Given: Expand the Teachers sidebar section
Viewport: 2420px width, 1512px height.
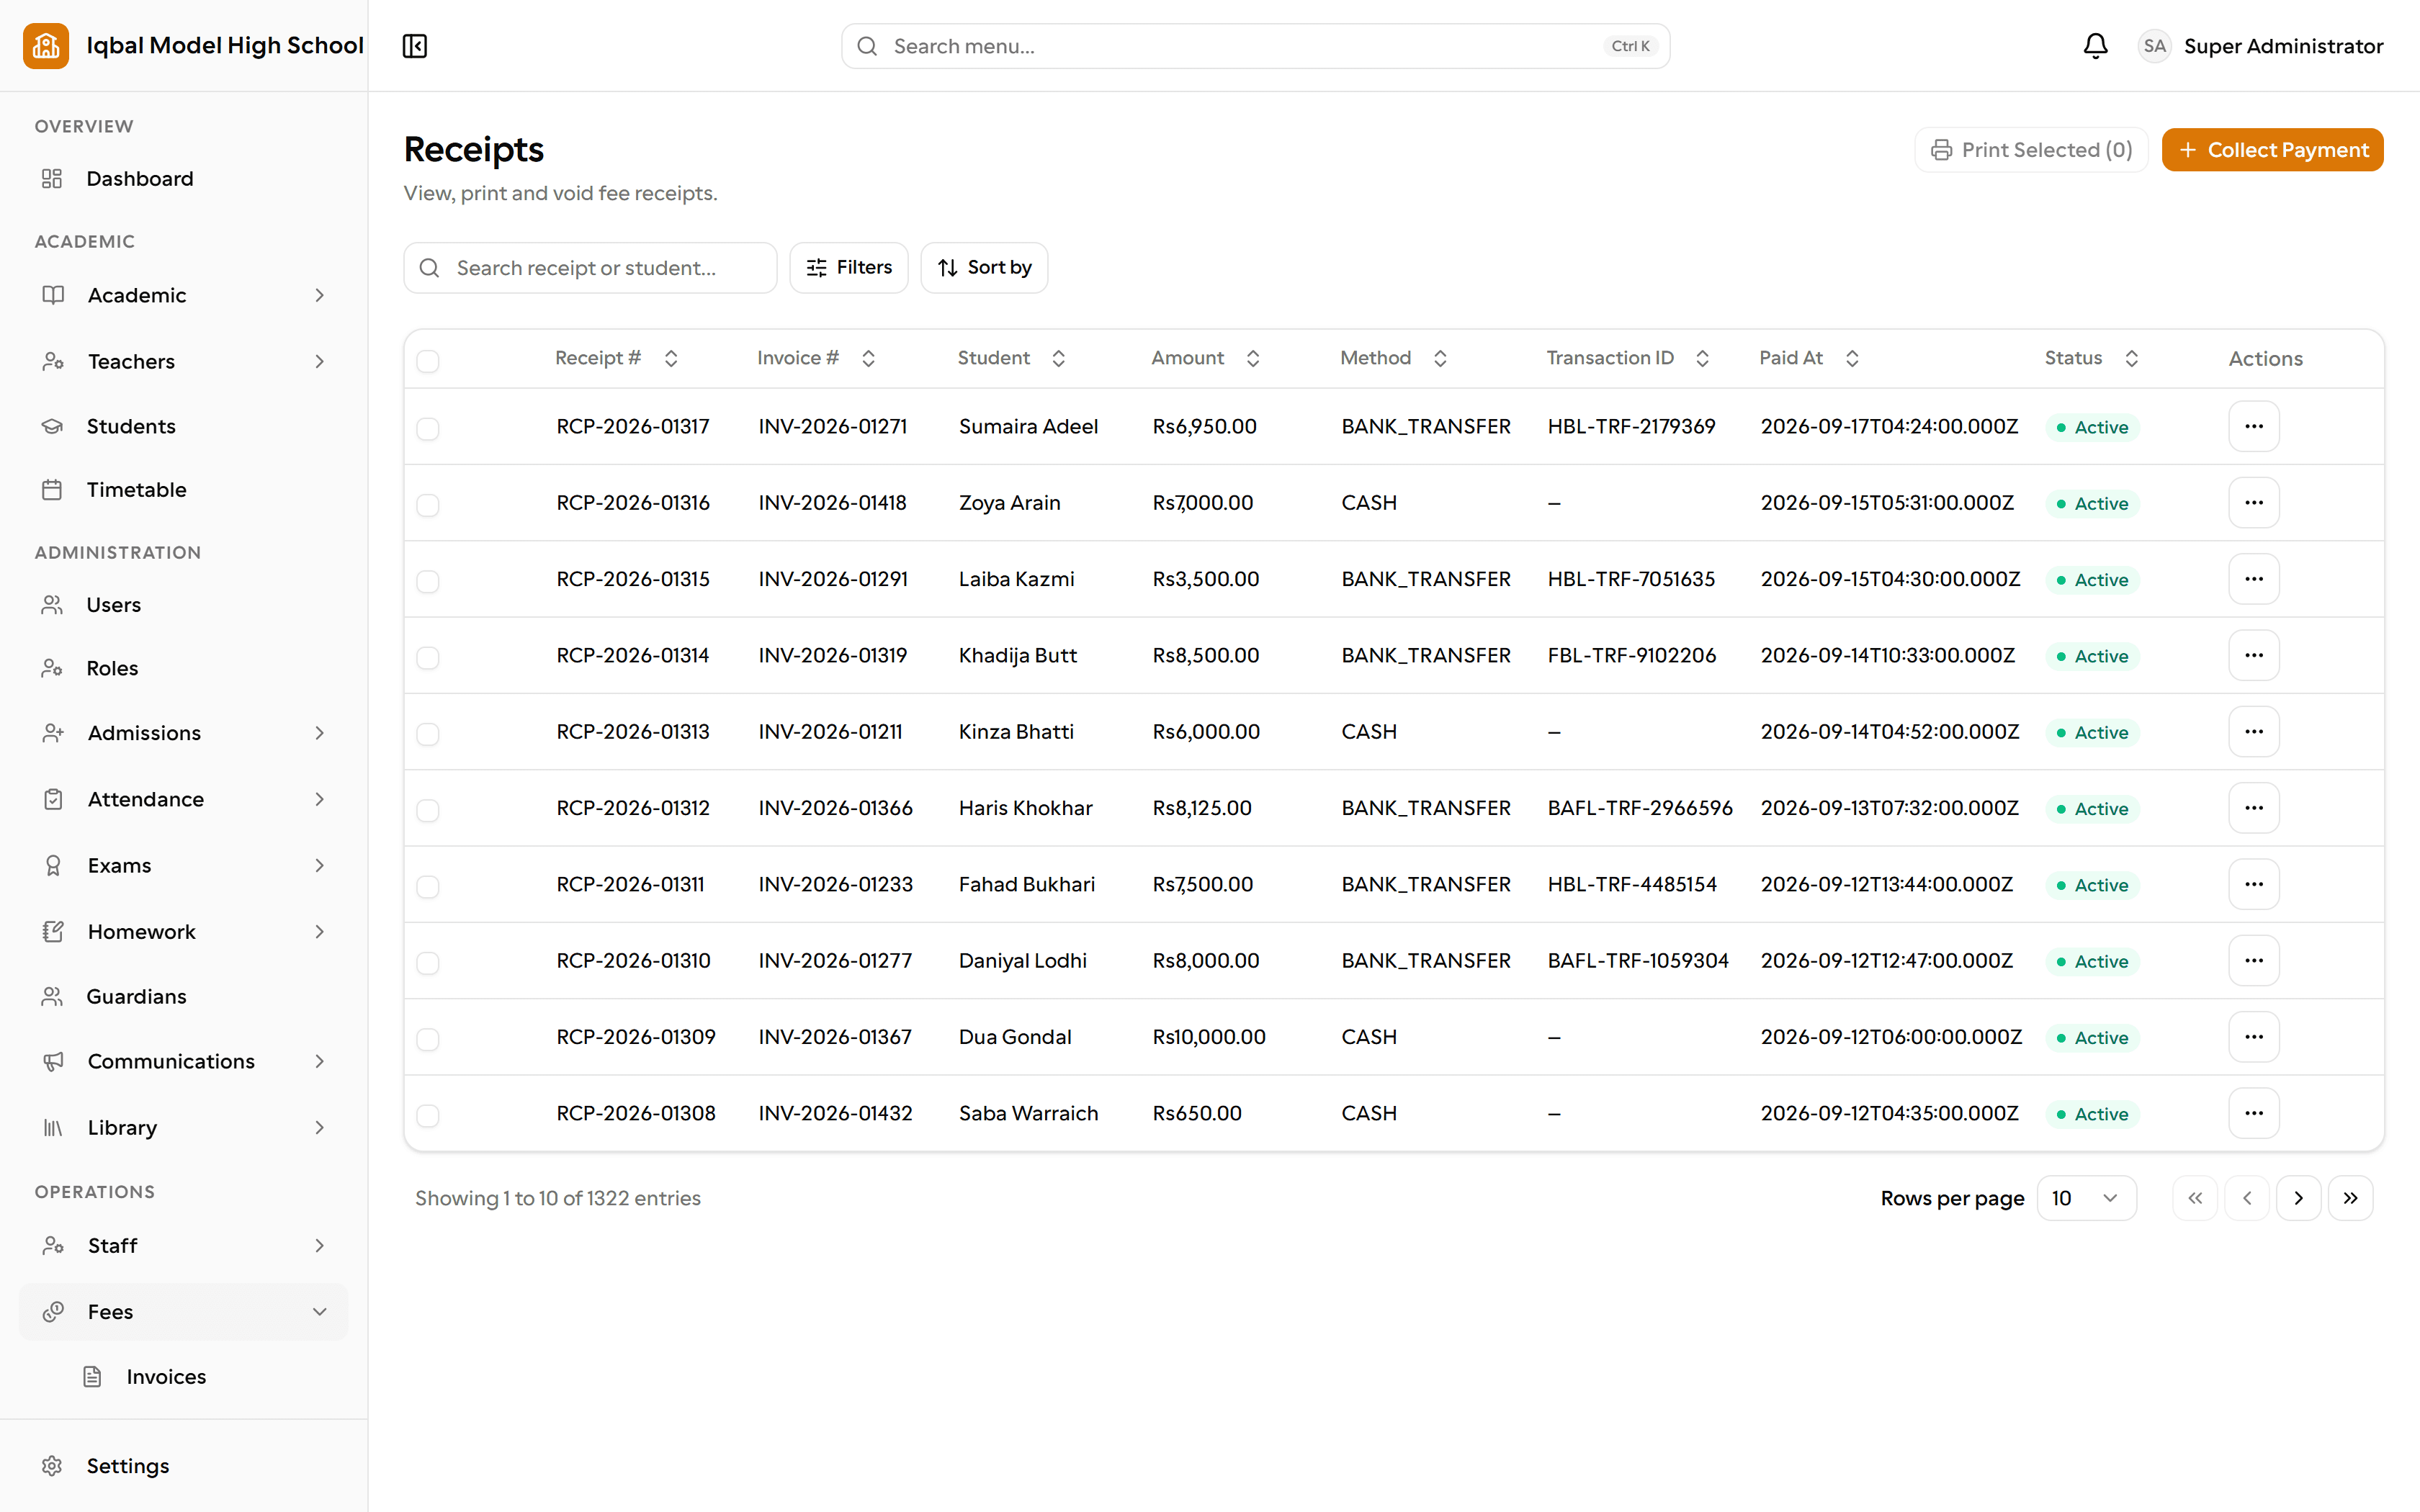Looking at the screenshot, I should point(184,361).
